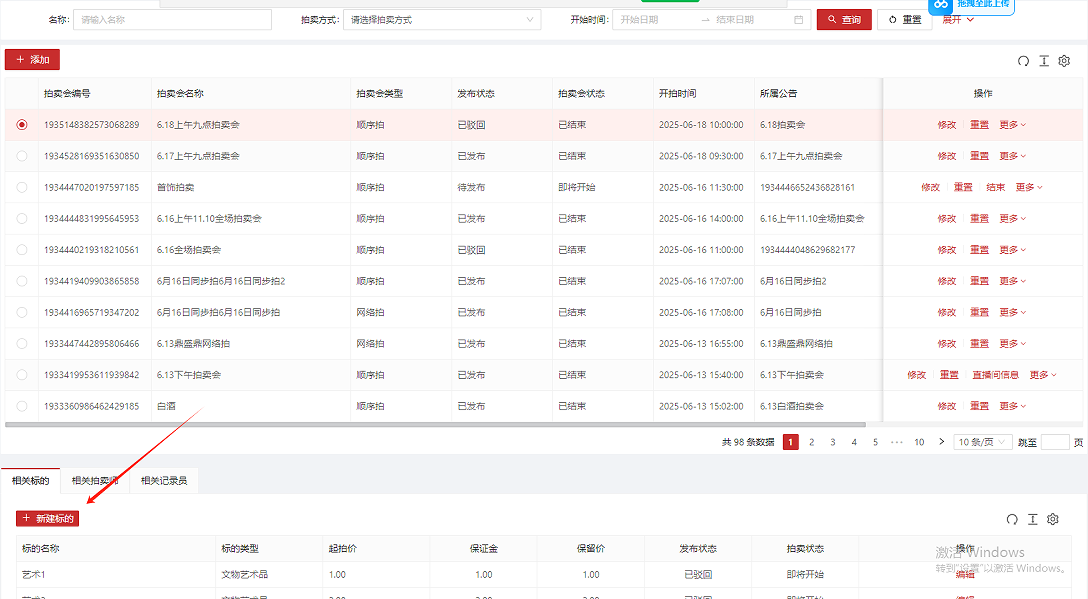Click next page arrow in pagination

pos(942,441)
